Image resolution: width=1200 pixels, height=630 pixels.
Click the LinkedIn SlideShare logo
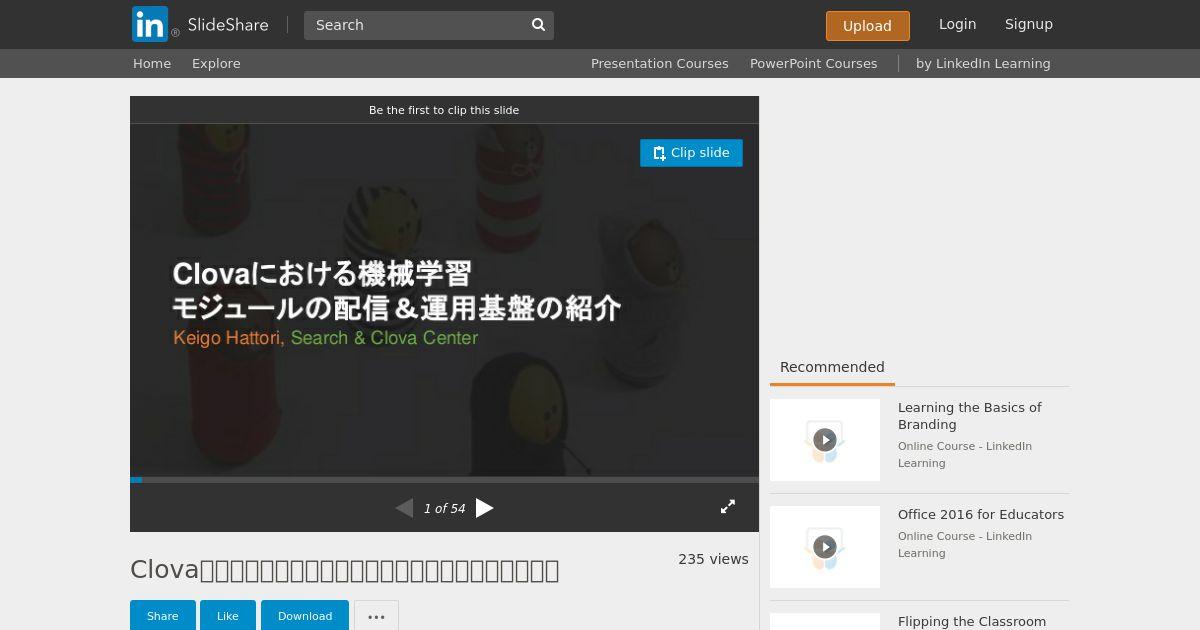(200, 24)
